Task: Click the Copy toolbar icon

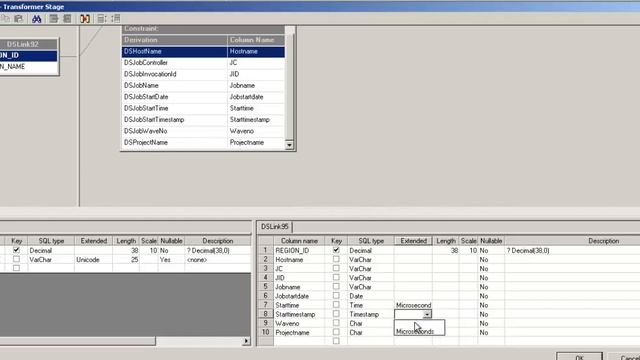Action: pyautogui.click(x=5, y=19)
